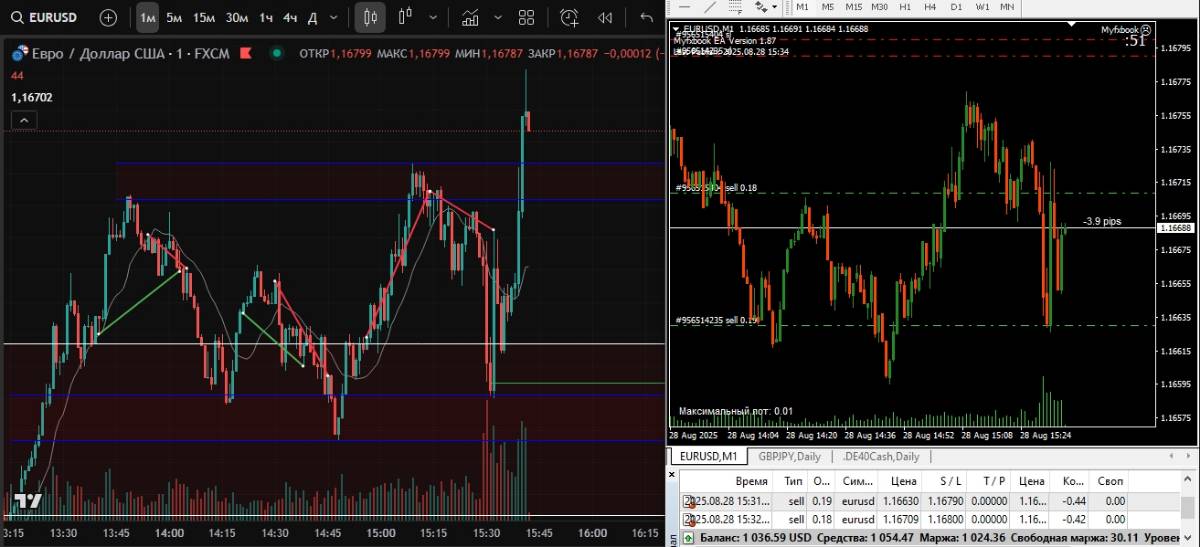Select the 30м timeframe button
The height and width of the screenshot is (547, 1200).
[x=237, y=17]
